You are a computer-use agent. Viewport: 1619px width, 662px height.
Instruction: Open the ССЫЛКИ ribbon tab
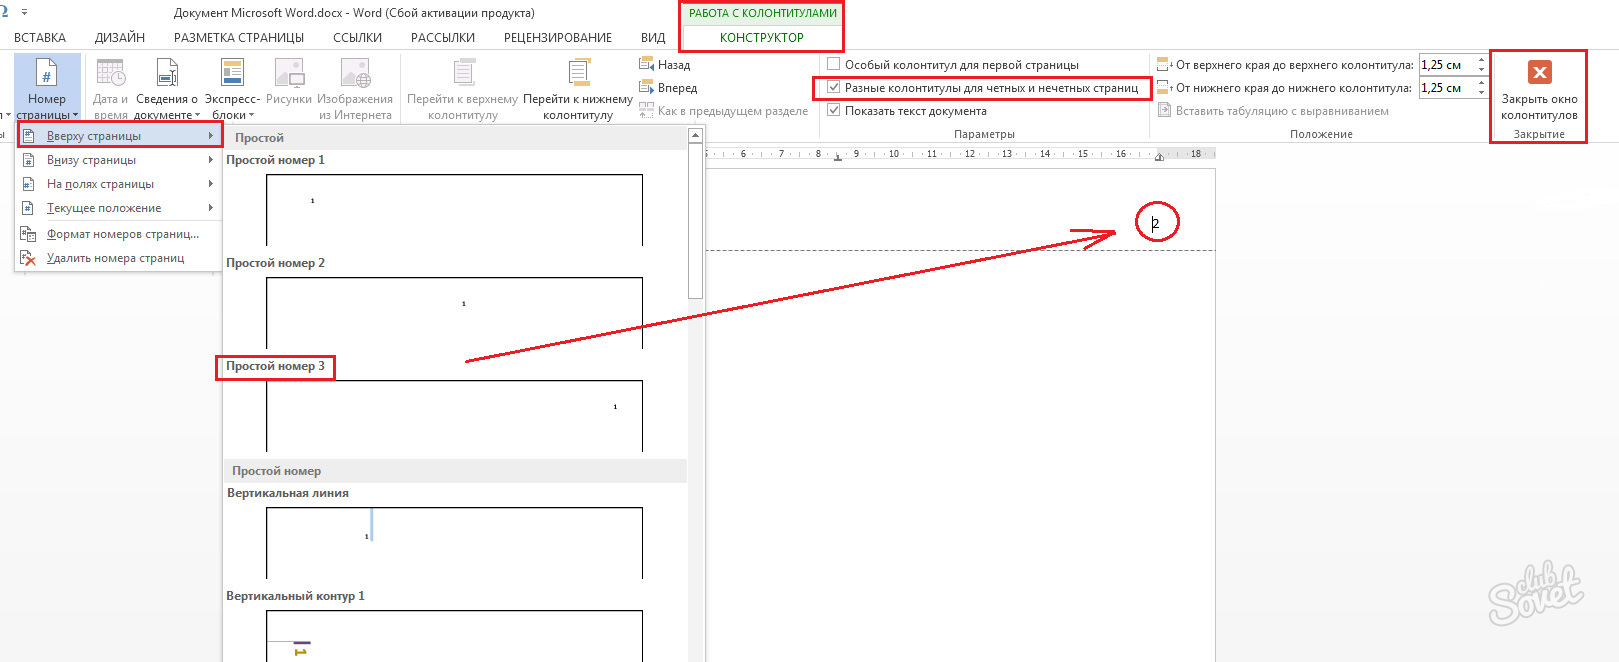point(358,37)
